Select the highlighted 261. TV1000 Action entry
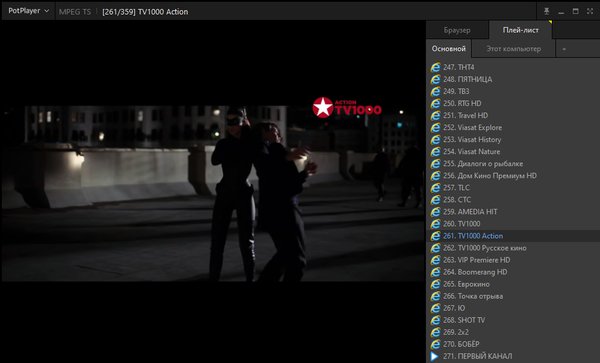The width and height of the screenshot is (600, 363). coord(513,236)
